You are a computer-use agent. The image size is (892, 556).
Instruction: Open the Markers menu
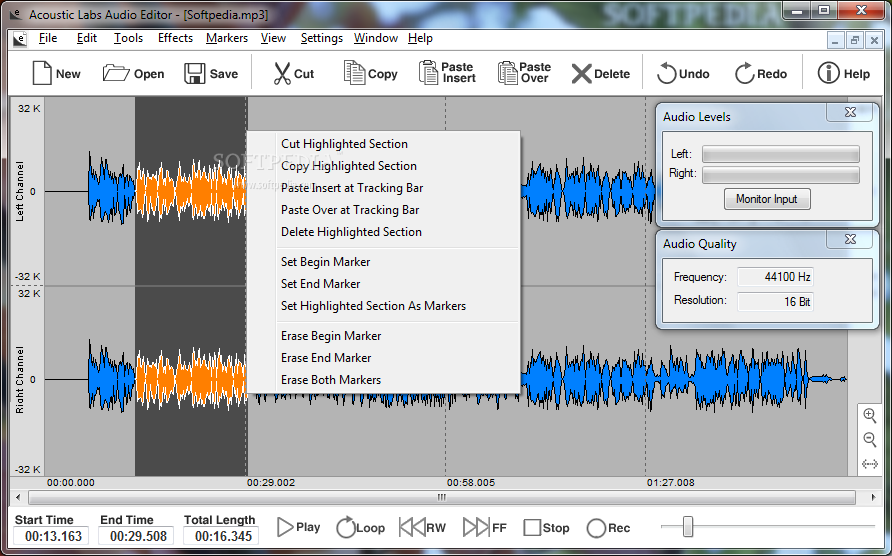tap(227, 38)
